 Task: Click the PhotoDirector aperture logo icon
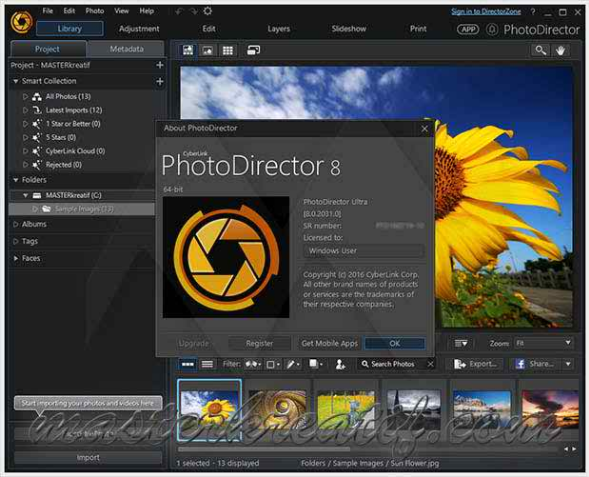21,22
